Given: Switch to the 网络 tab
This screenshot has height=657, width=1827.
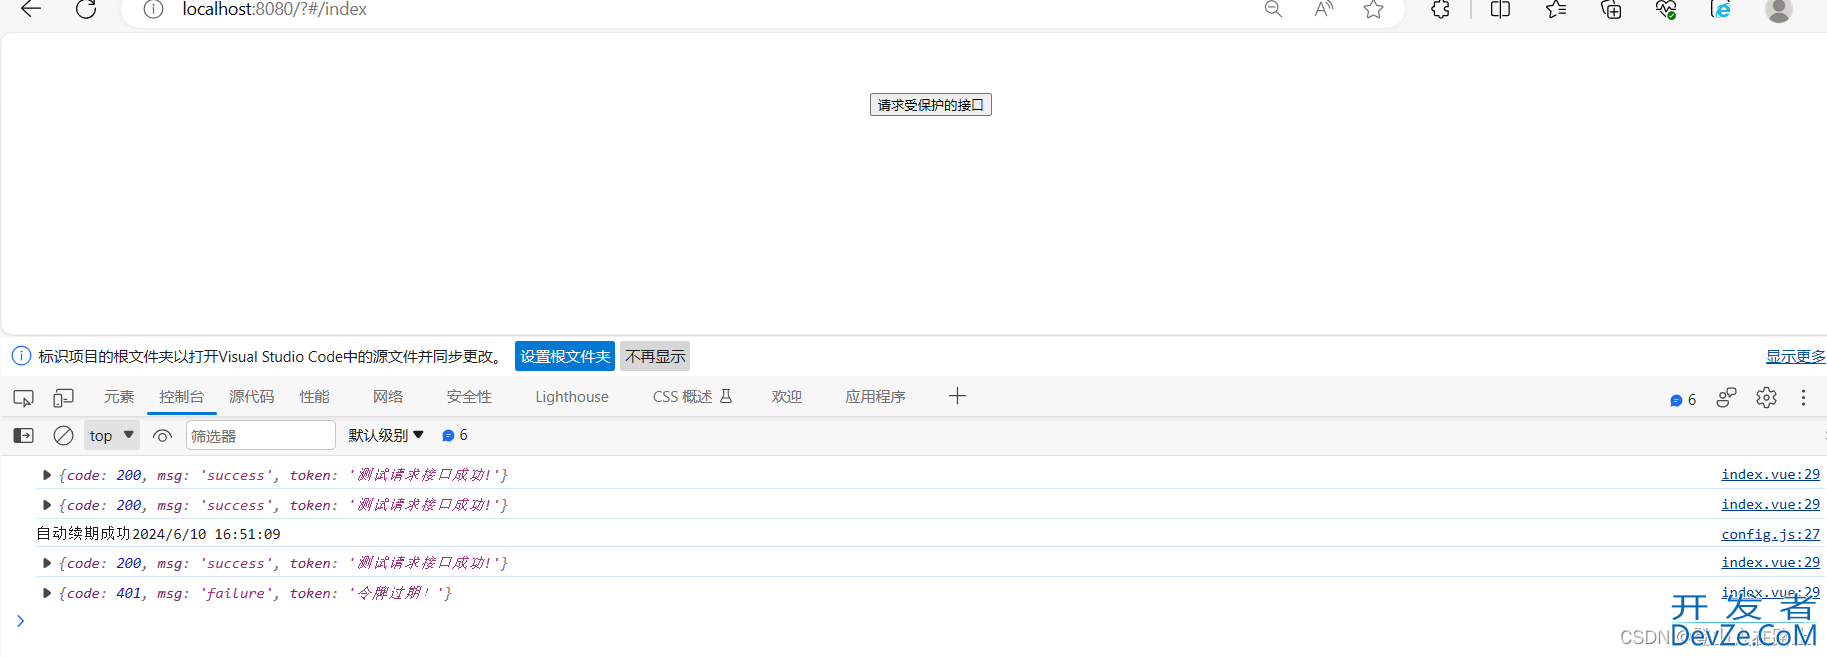Looking at the screenshot, I should point(388,397).
